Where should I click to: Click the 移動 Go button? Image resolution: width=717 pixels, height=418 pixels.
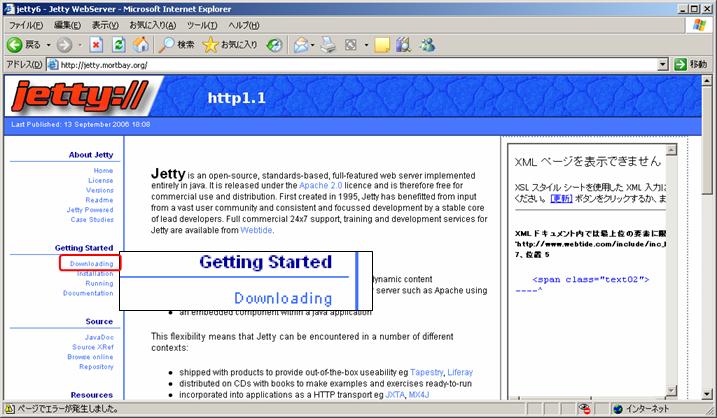coord(690,64)
